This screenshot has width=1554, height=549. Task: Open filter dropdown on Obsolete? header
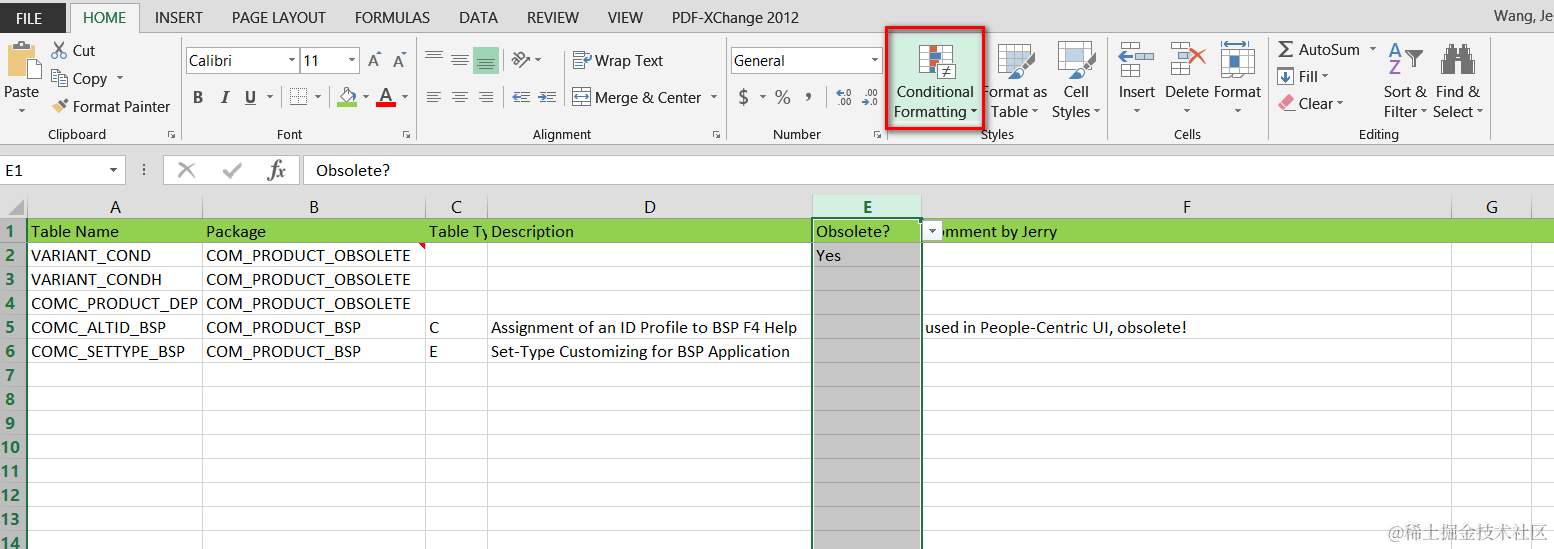(x=932, y=231)
